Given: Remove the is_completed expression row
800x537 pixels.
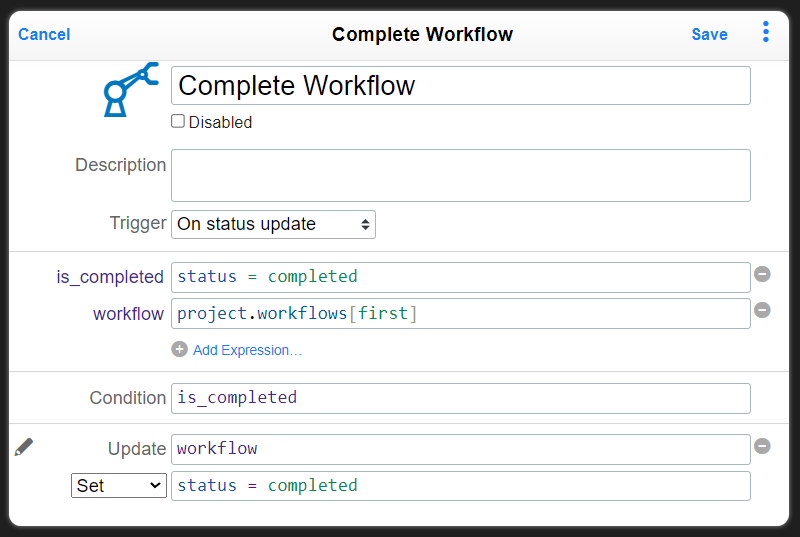Looking at the screenshot, I should [x=762, y=274].
